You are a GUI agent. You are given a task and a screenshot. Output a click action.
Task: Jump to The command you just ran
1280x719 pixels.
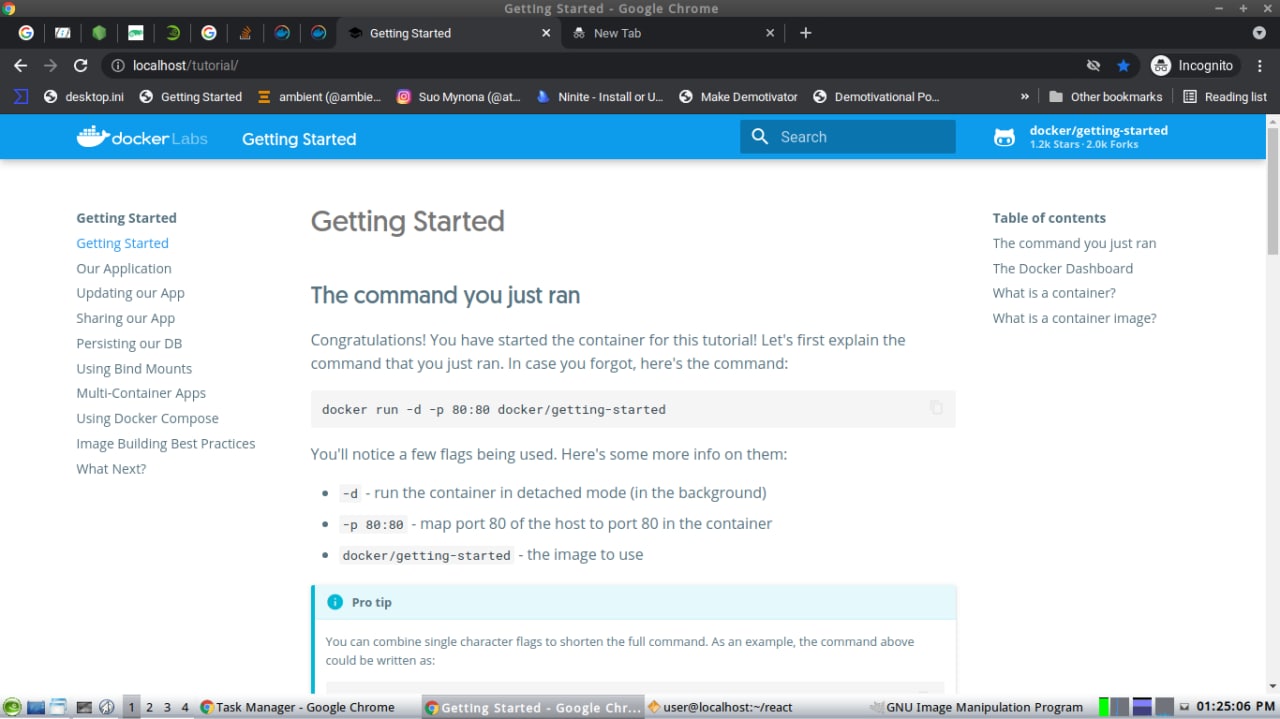[x=1074, y=243]
